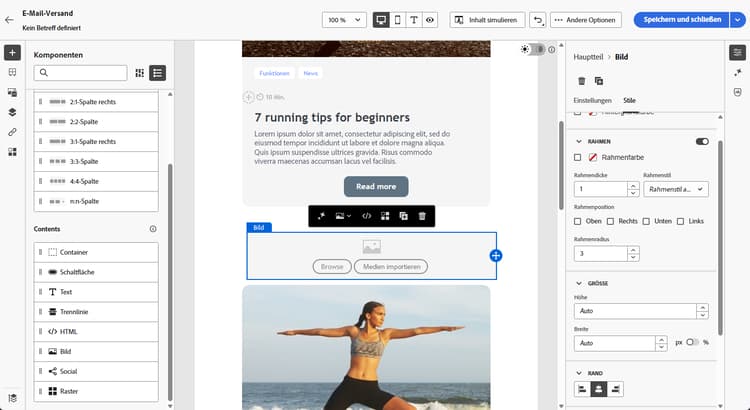Select the Trennlinie content component
Viewport: 750px width, 410px height.
(96, 312)
